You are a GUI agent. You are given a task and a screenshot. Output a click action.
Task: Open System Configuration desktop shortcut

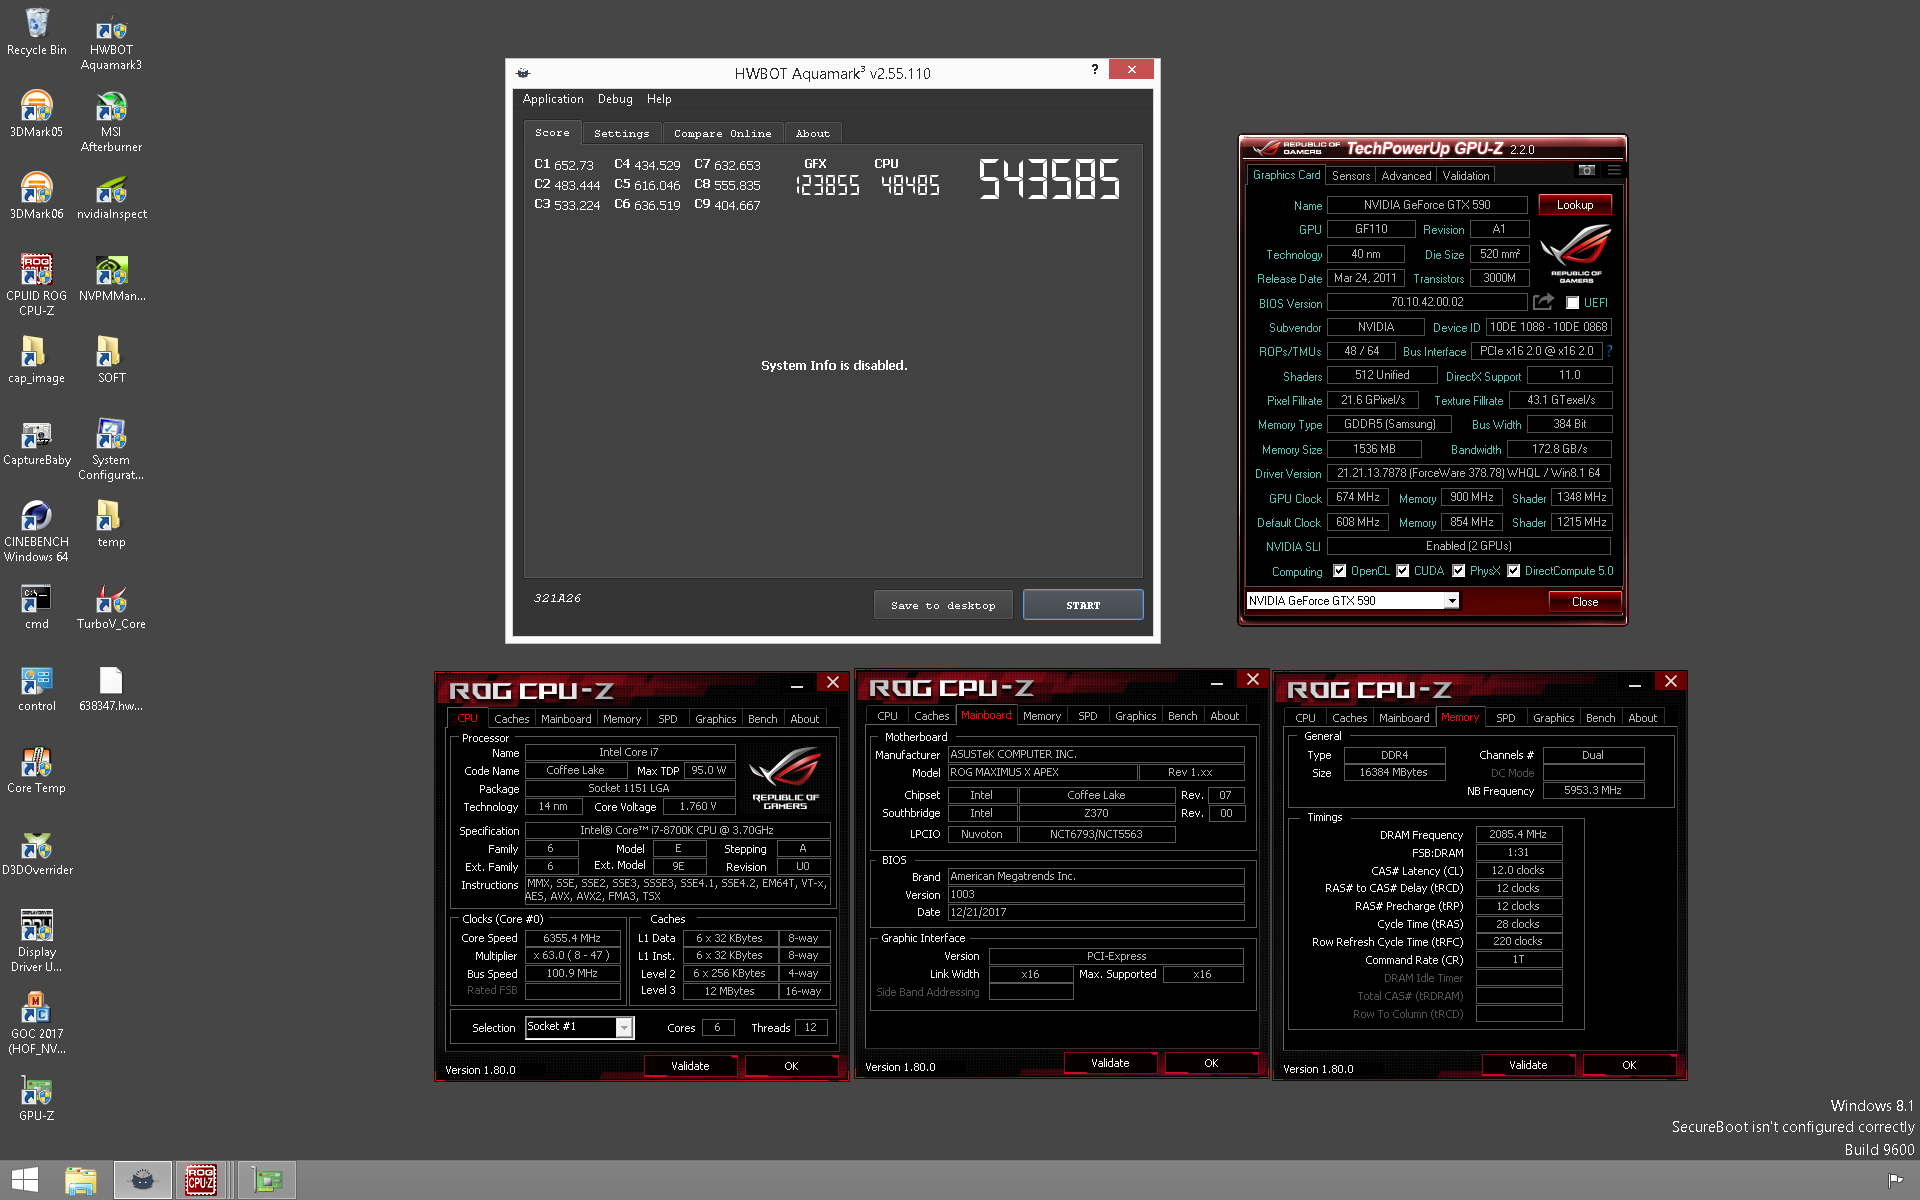(111, 449)
